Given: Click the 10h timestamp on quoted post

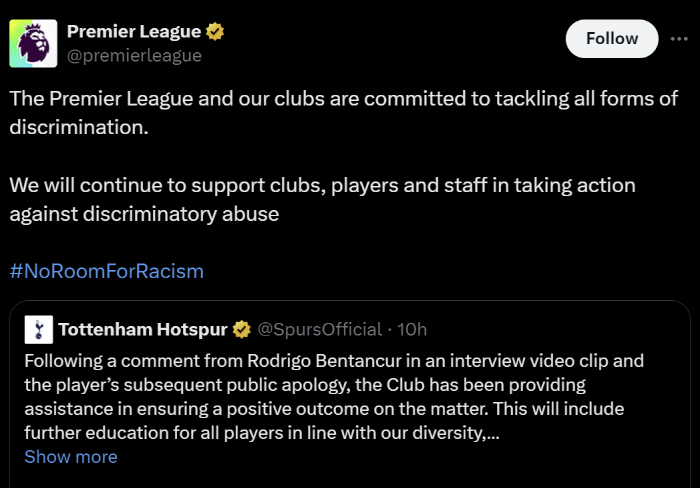Looking at the screenshot, I should click(x=412, y=330).
